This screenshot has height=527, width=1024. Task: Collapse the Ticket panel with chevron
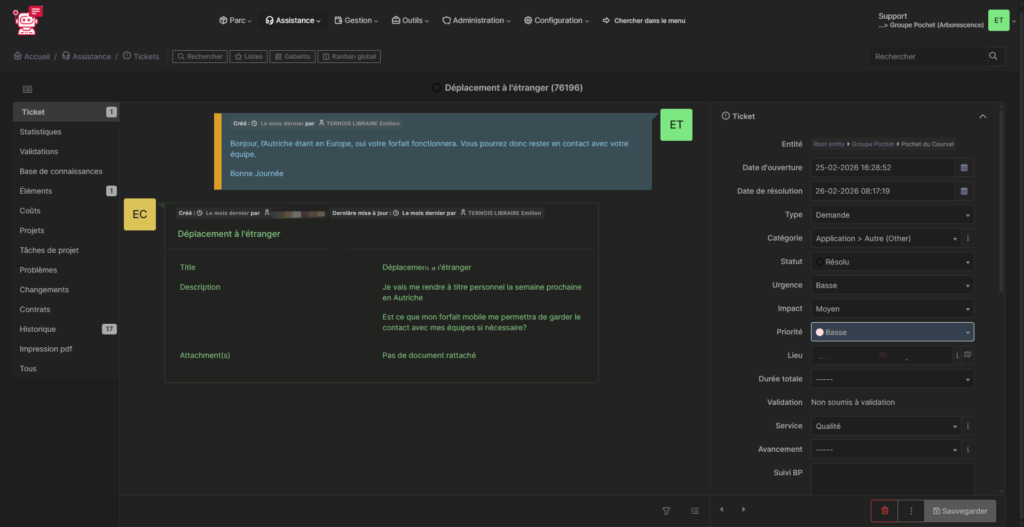[982, 117]
